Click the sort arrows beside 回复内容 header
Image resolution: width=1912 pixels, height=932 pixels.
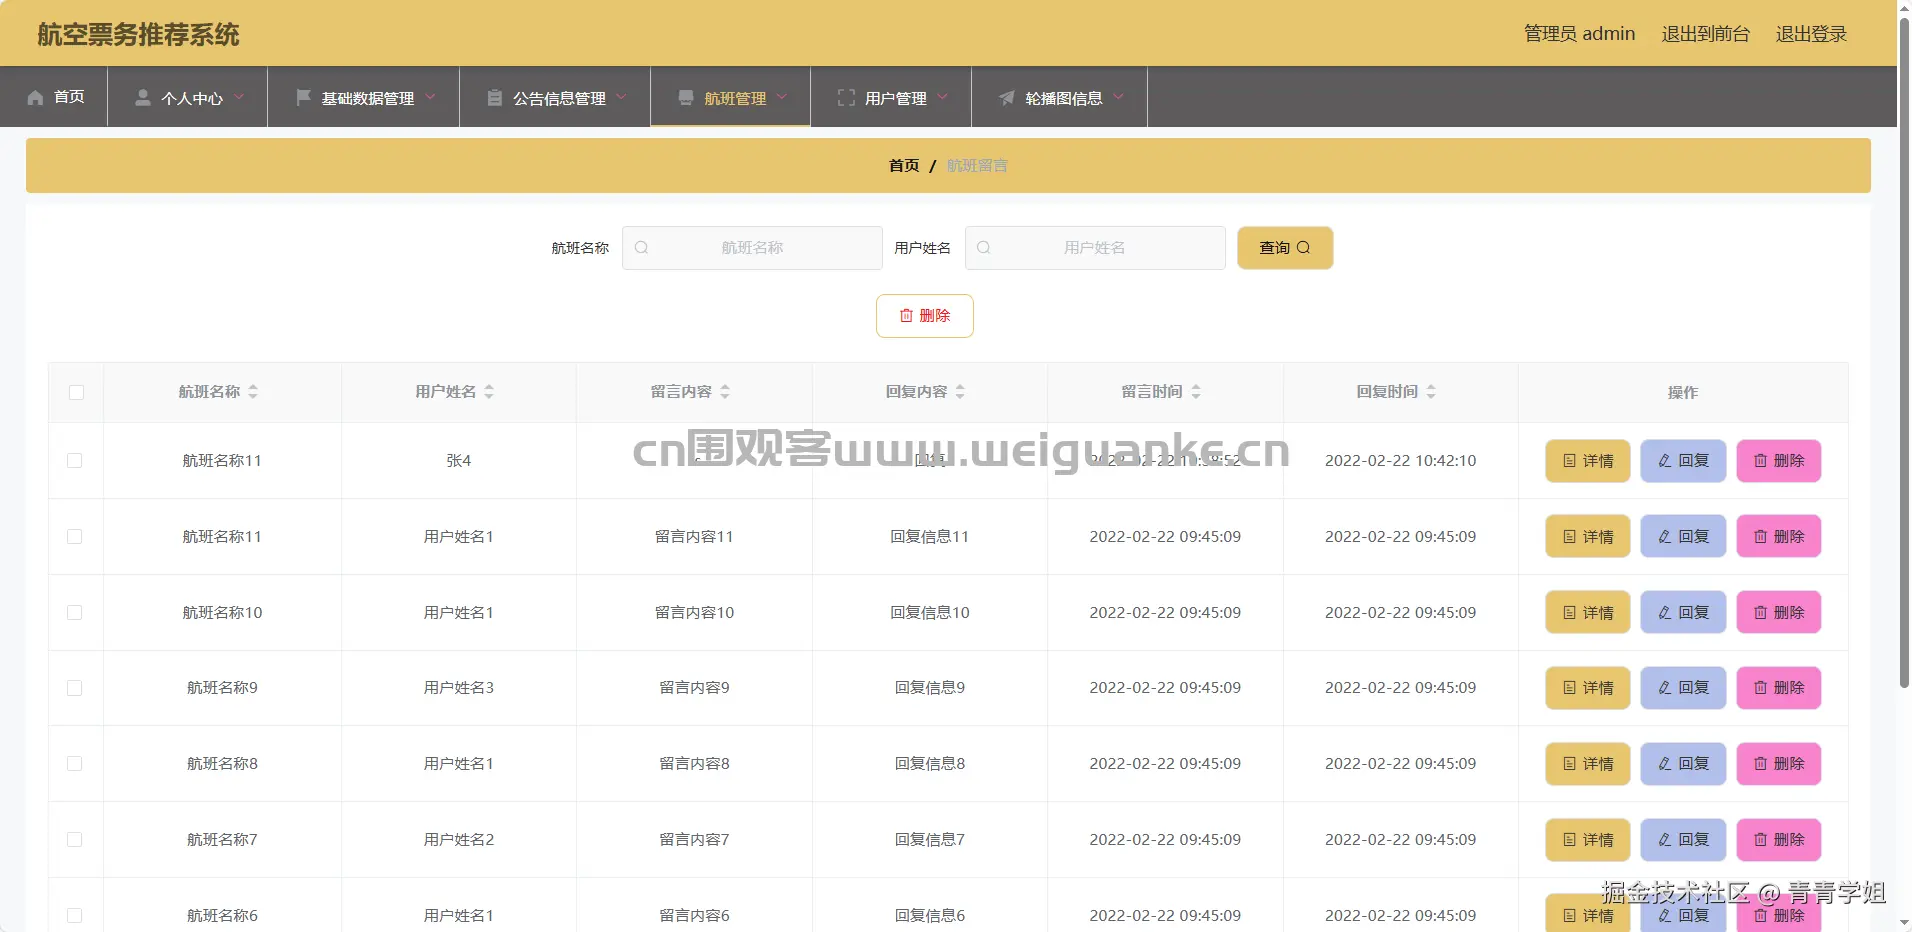pos(960,392)
